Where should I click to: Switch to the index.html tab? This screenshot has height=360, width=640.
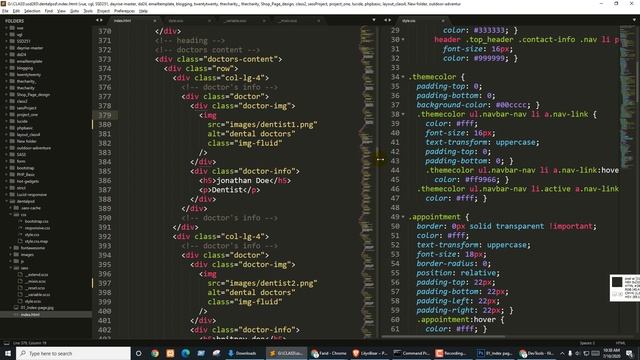(122, 20)
